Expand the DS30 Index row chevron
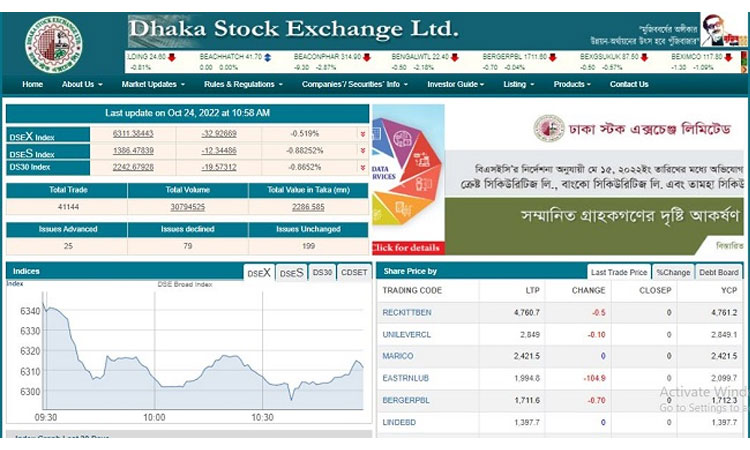This screenshot has width=750, height=450. click(362, 168)
